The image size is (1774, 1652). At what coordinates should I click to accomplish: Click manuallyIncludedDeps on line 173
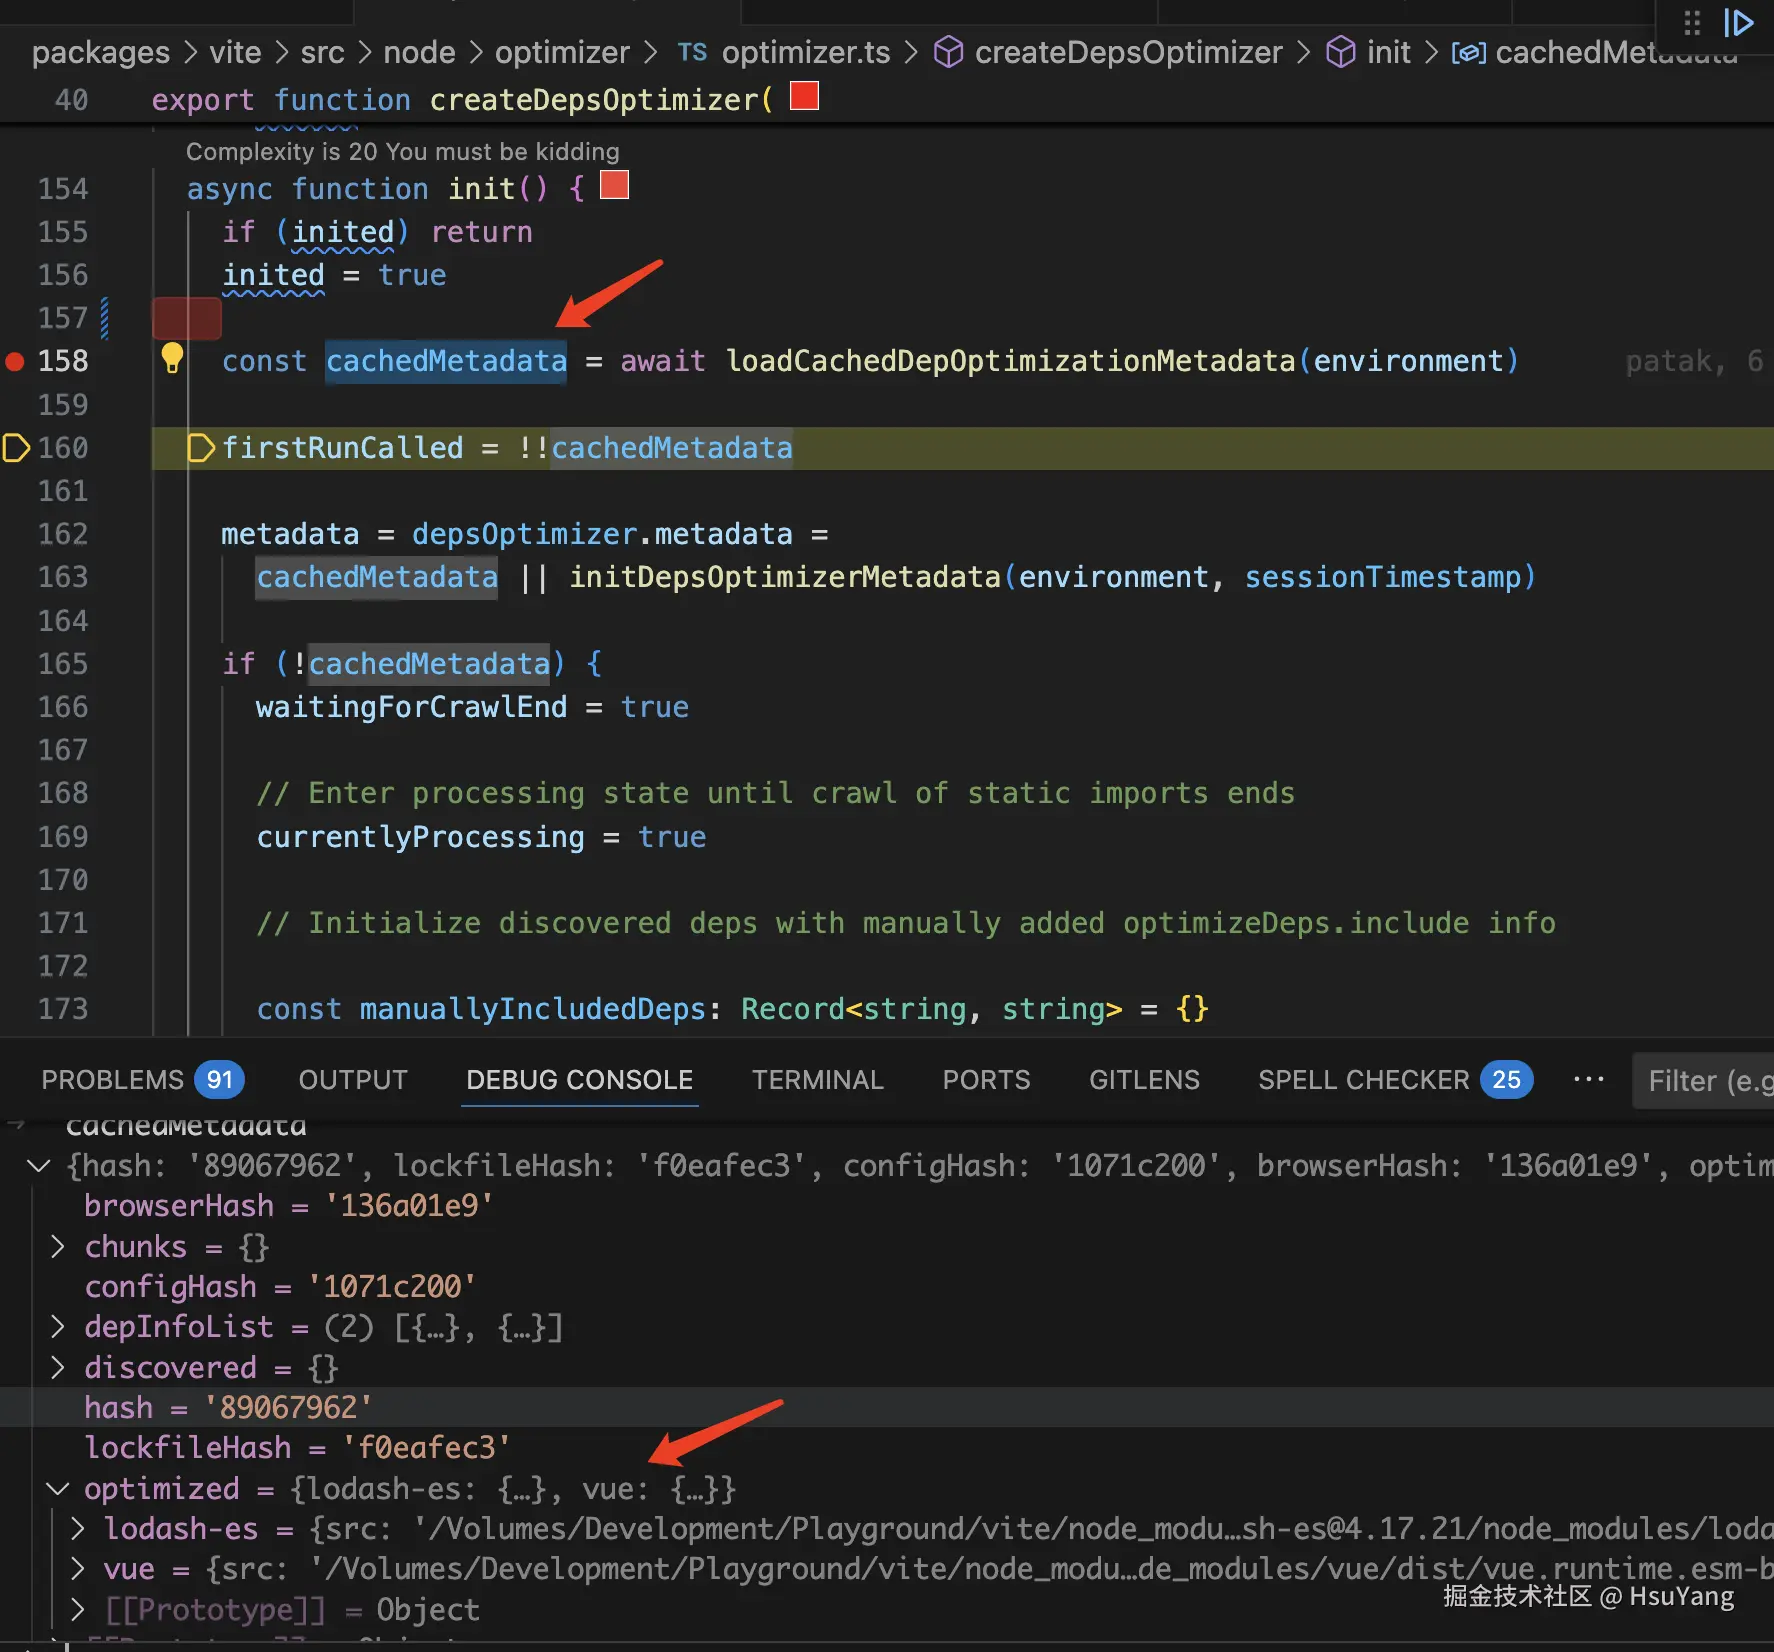(x=534, y=1009)
